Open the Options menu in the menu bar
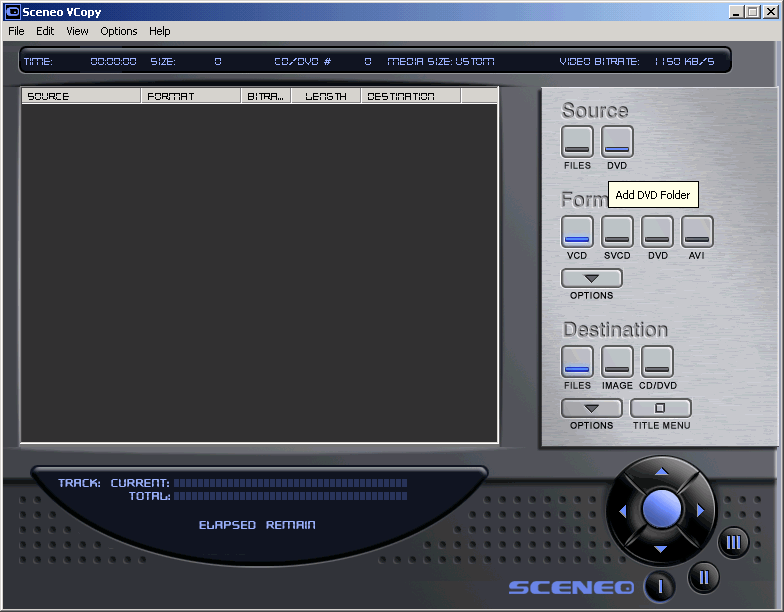The width and height of the screenshot is (784, 612). click(118, 31)
